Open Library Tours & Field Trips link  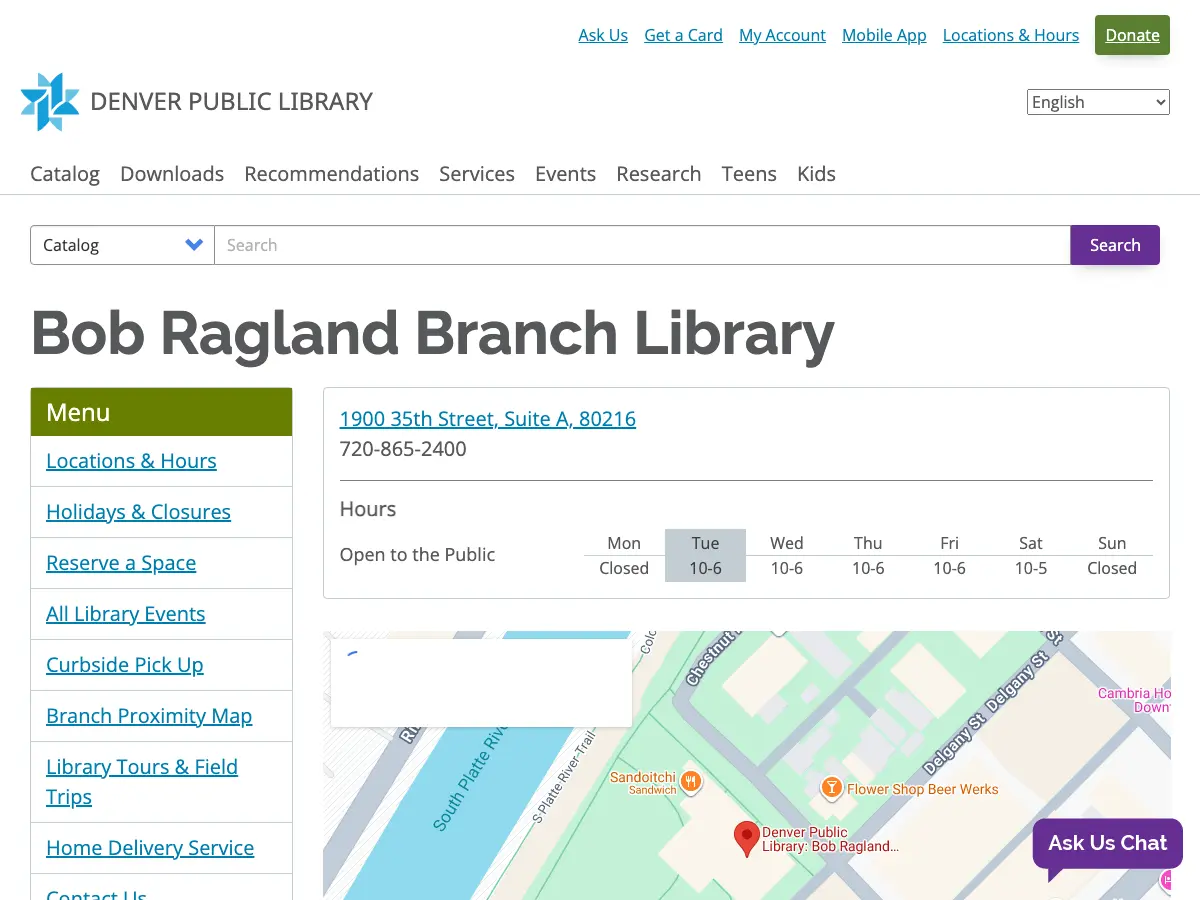click(142, 782)
